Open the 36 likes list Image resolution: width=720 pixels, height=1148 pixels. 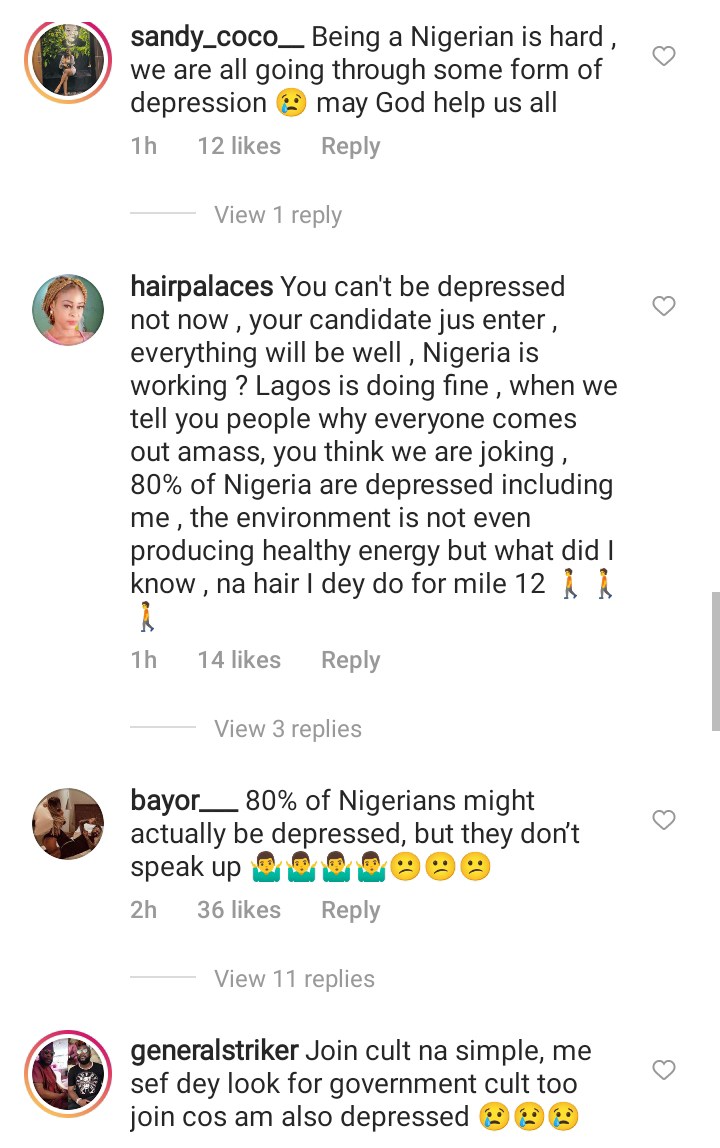[x=239, y=910]
